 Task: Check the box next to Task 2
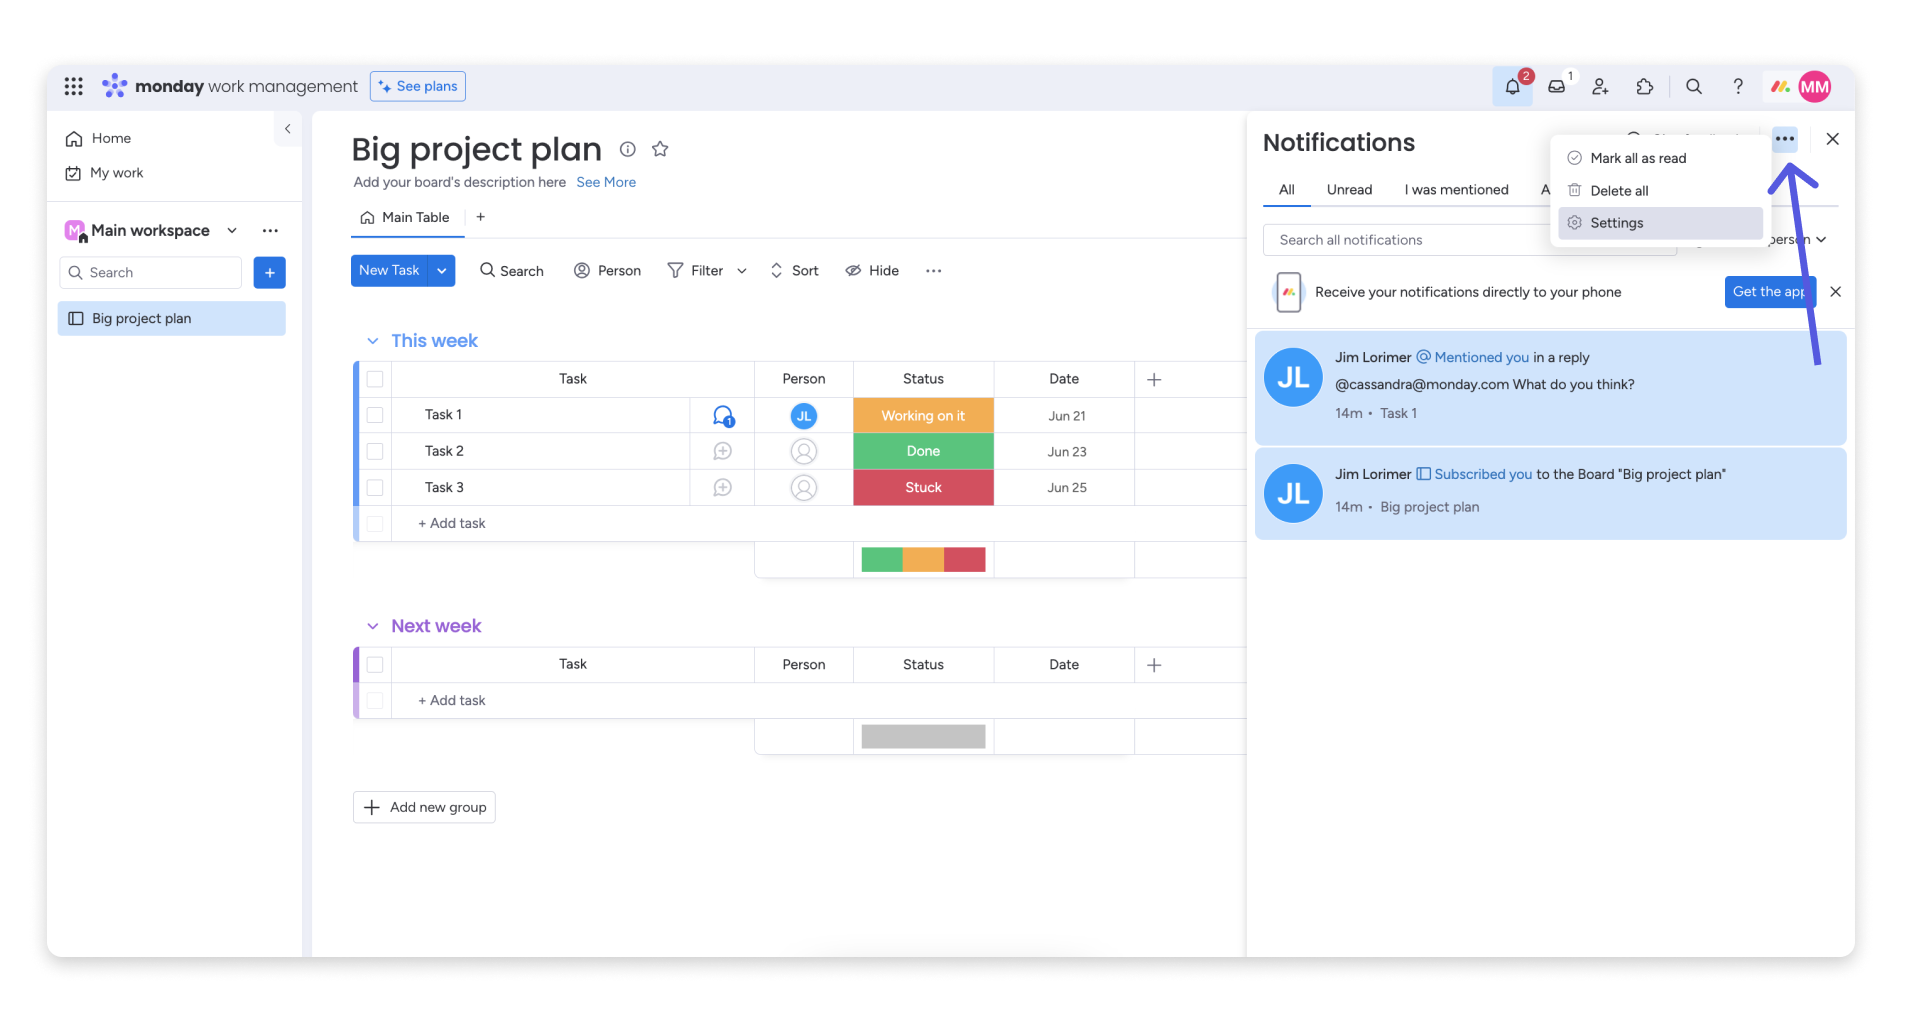375,451
